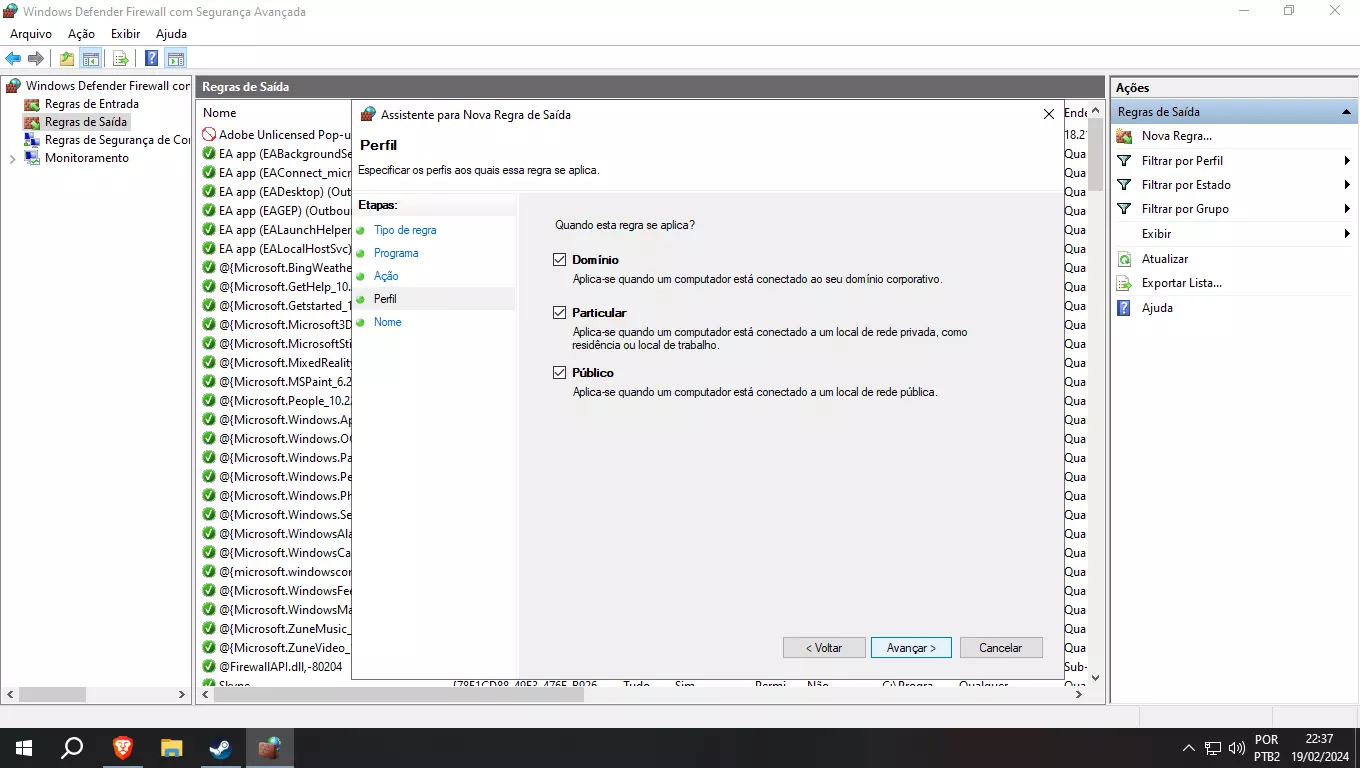Click the Ajuda help icon in Ações
This screenshot has height=768, width=1360.
[1125, 308]
